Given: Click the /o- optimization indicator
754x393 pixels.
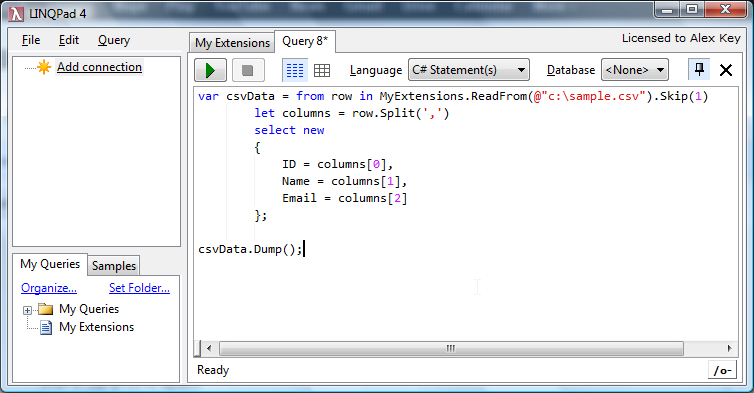Looking at the screenshot, I should click(722, 370).
